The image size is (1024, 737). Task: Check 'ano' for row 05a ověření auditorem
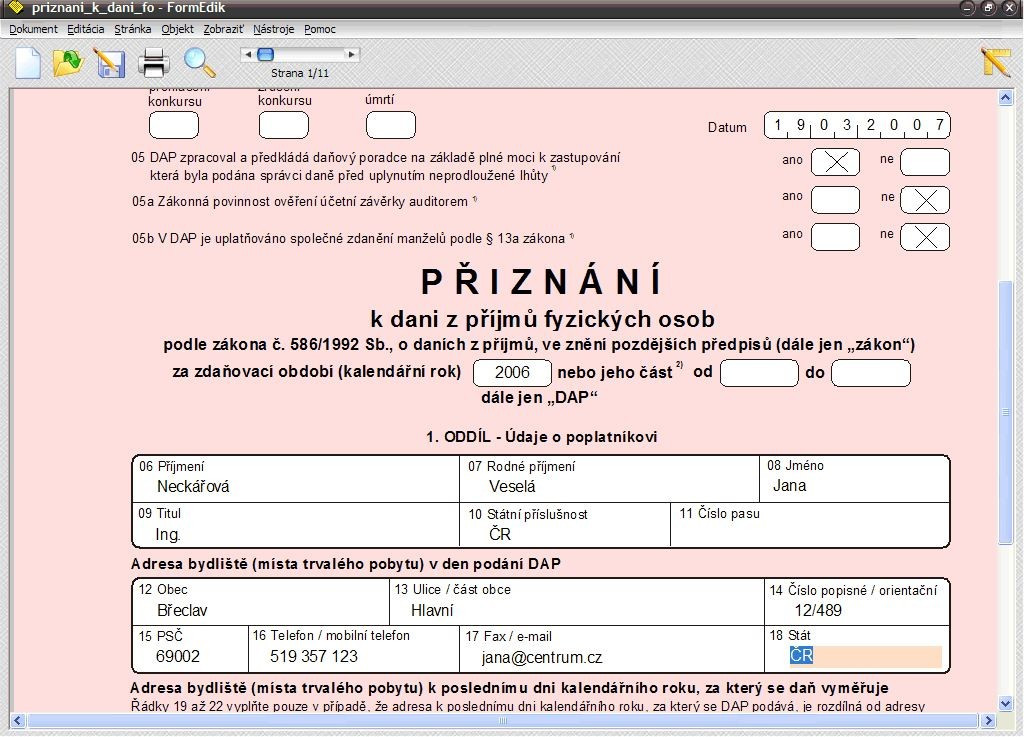click(835, 200)
